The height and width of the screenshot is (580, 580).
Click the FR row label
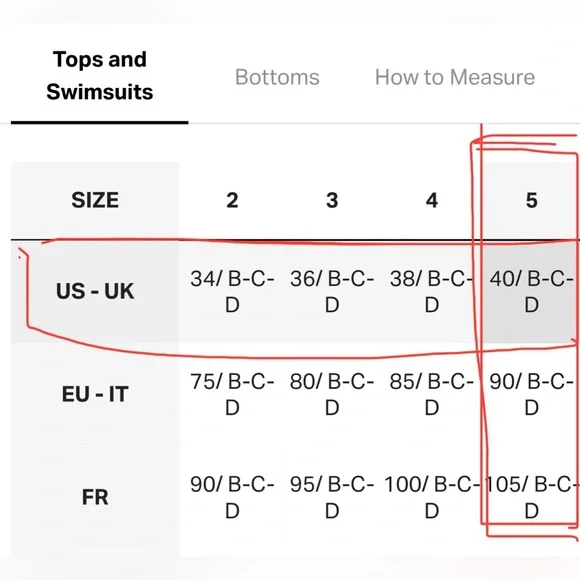(95, 497)
